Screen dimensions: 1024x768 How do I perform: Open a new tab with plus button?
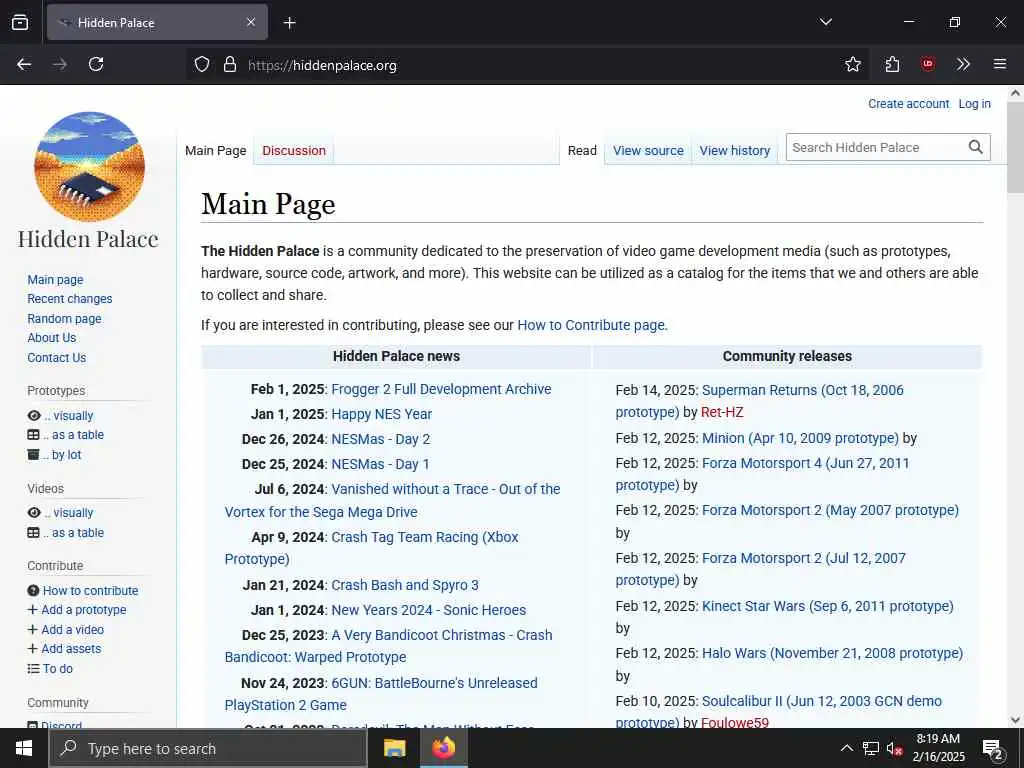290,23
